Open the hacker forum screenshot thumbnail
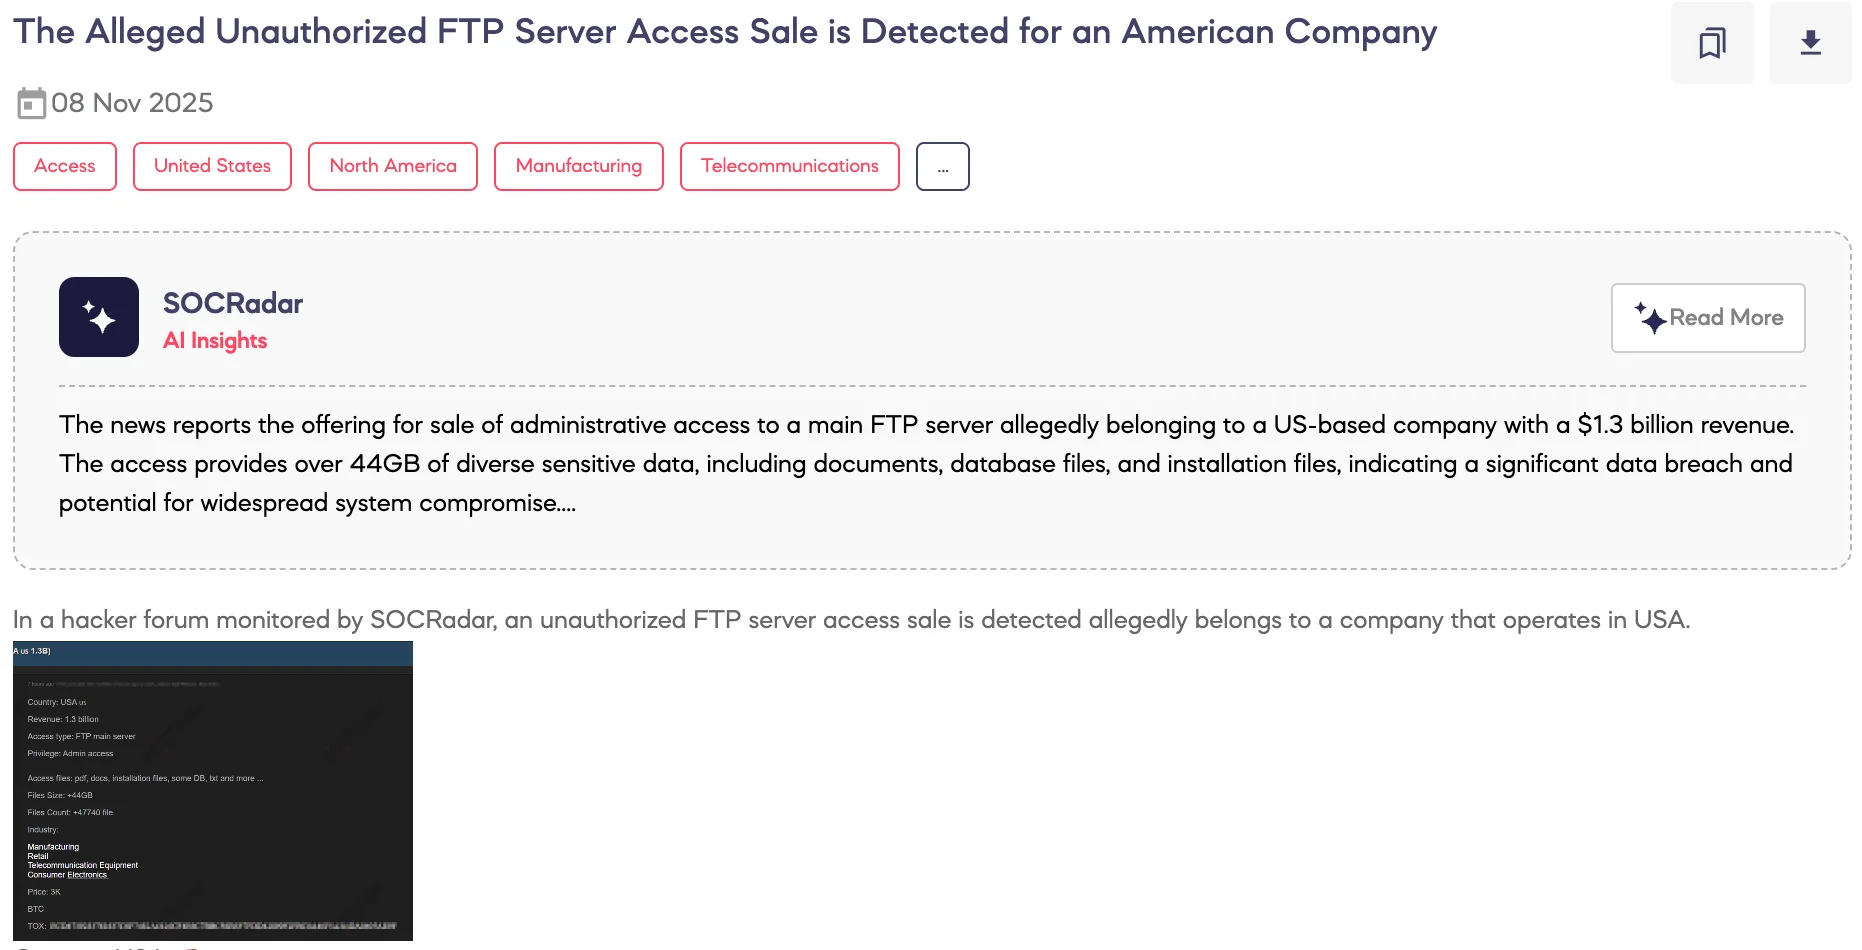 [x=213, y=791]
